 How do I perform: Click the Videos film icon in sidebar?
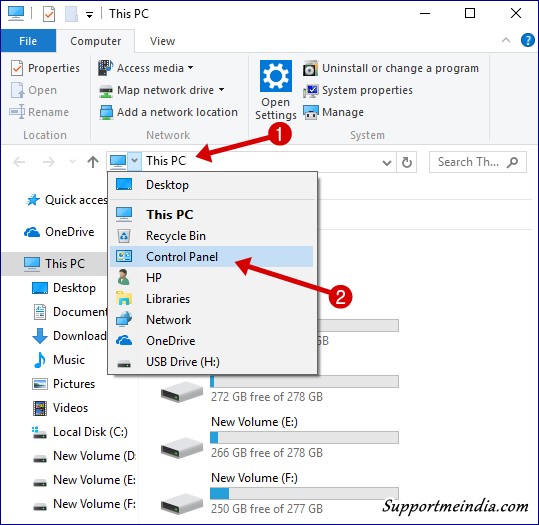[x=40, y=408]
